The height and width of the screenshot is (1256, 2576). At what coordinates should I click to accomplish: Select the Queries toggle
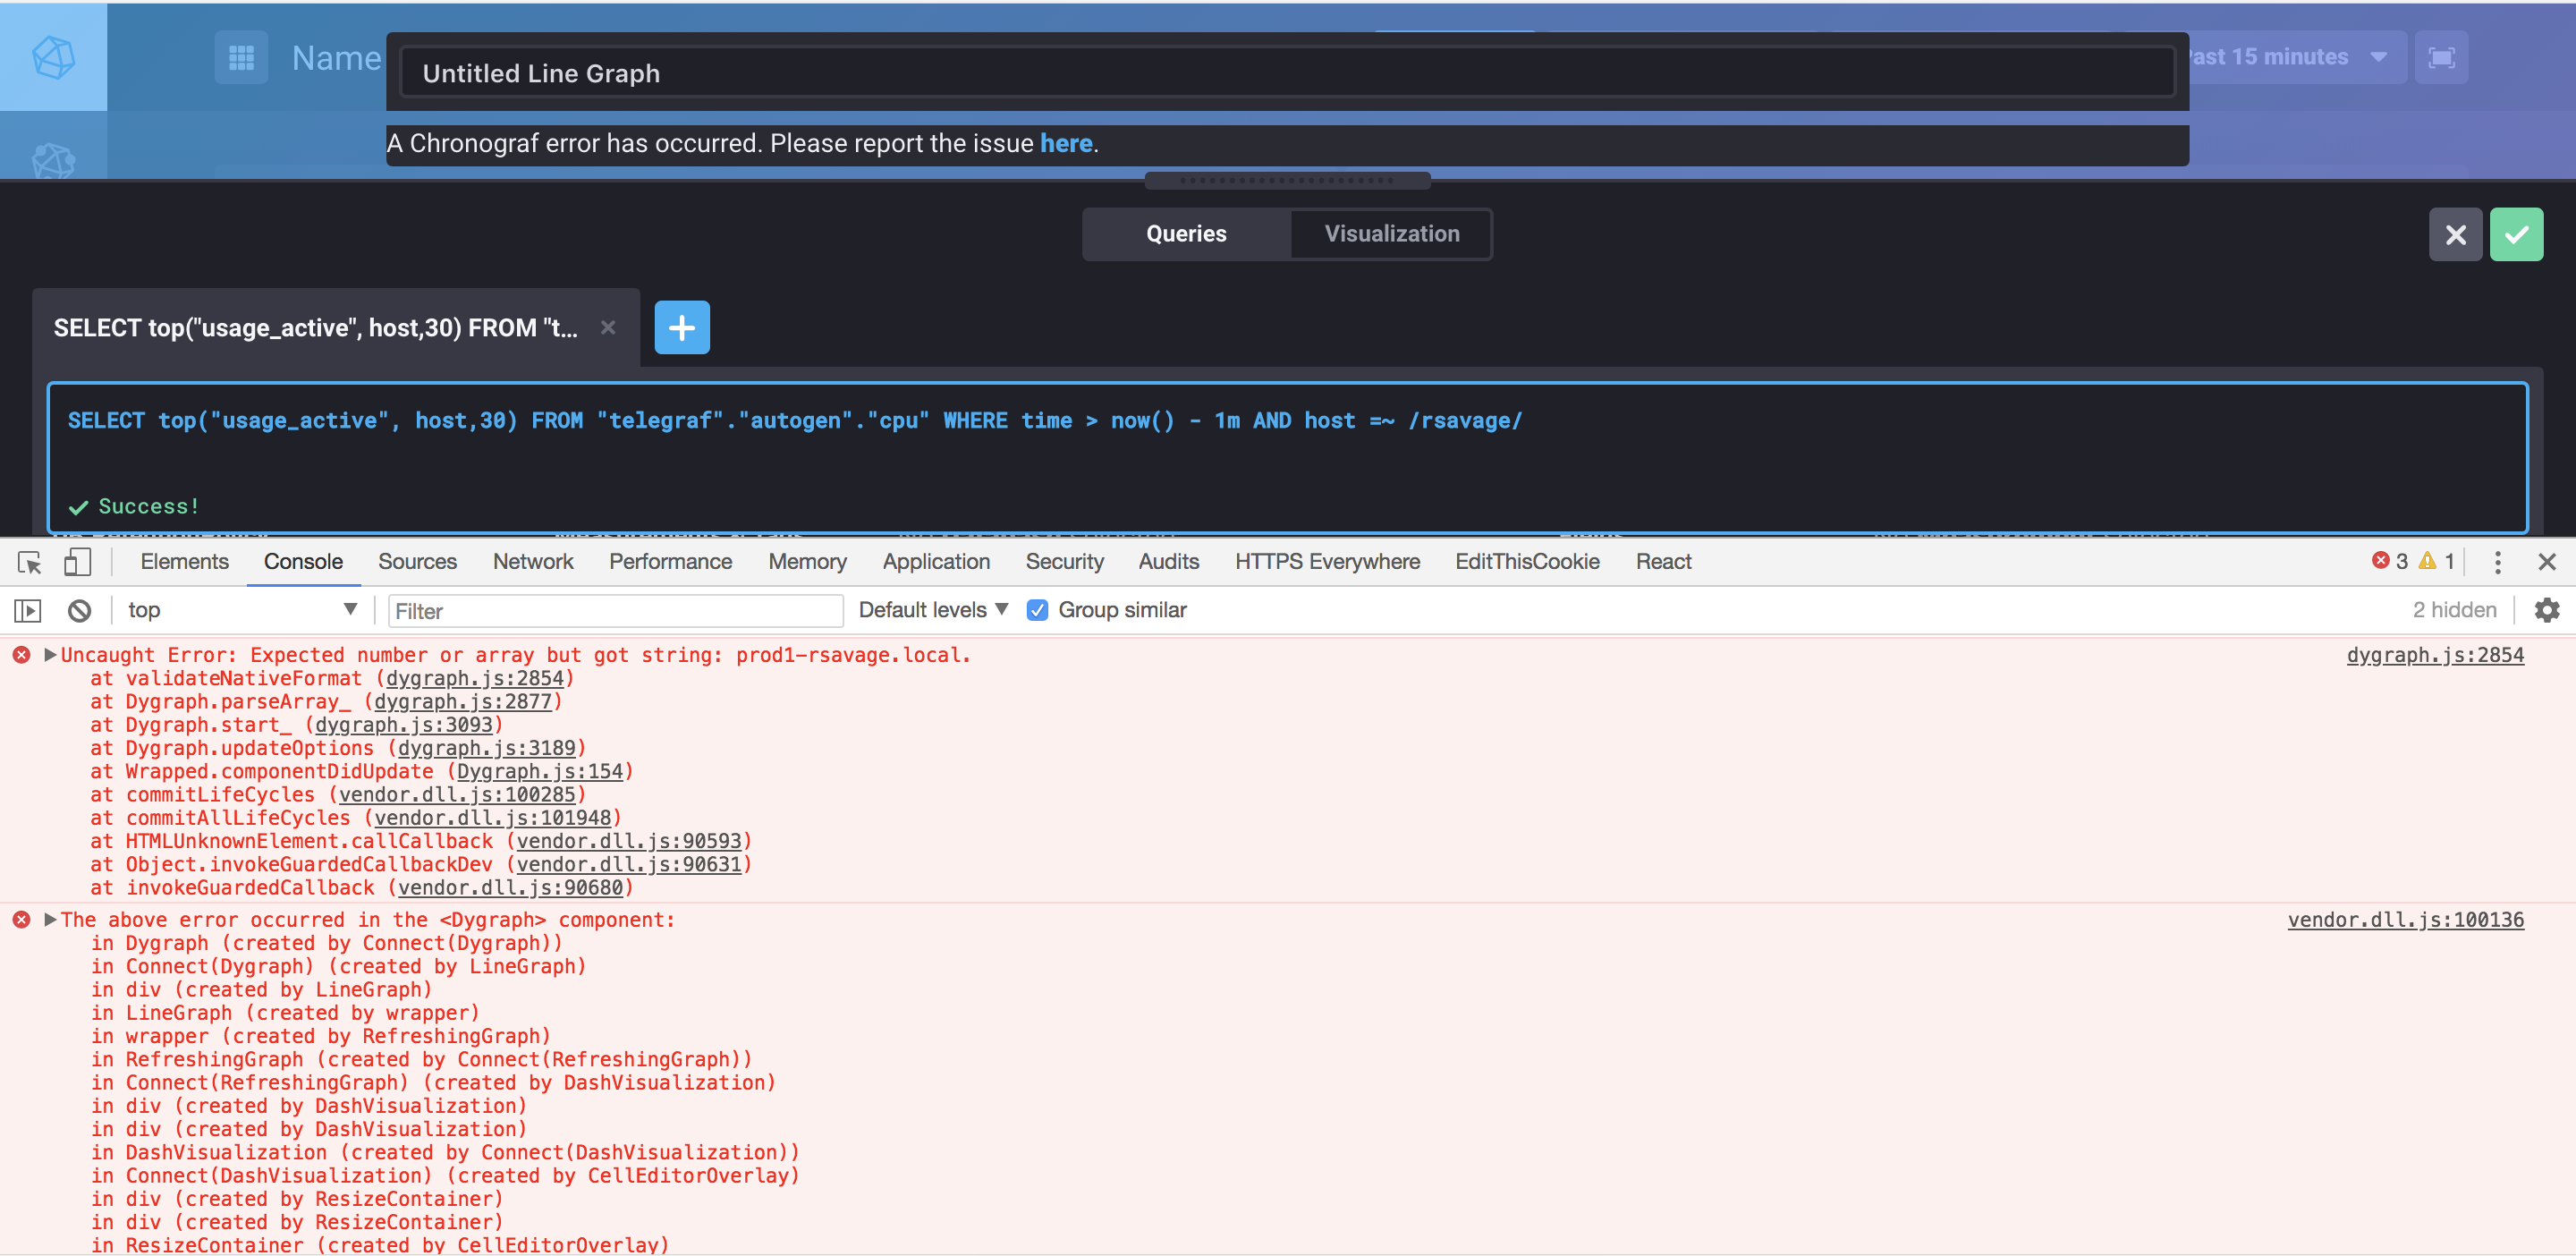1186,234
